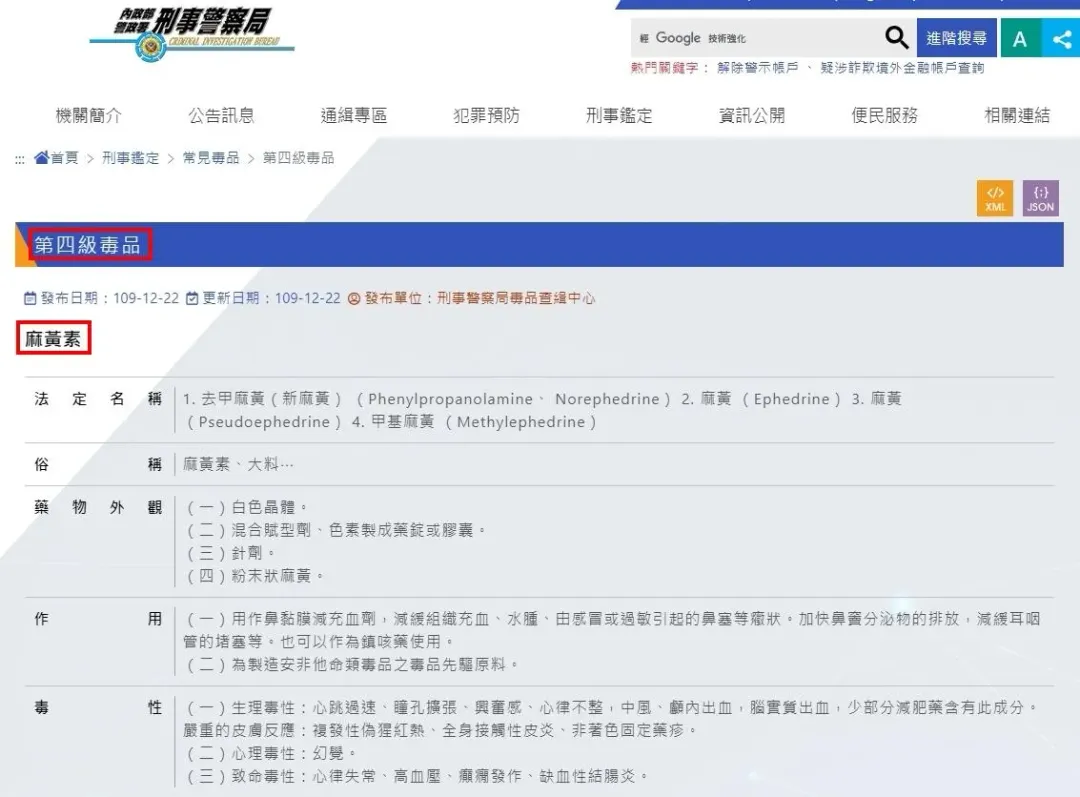Click the 發布單位 icon

coord(354,298)
